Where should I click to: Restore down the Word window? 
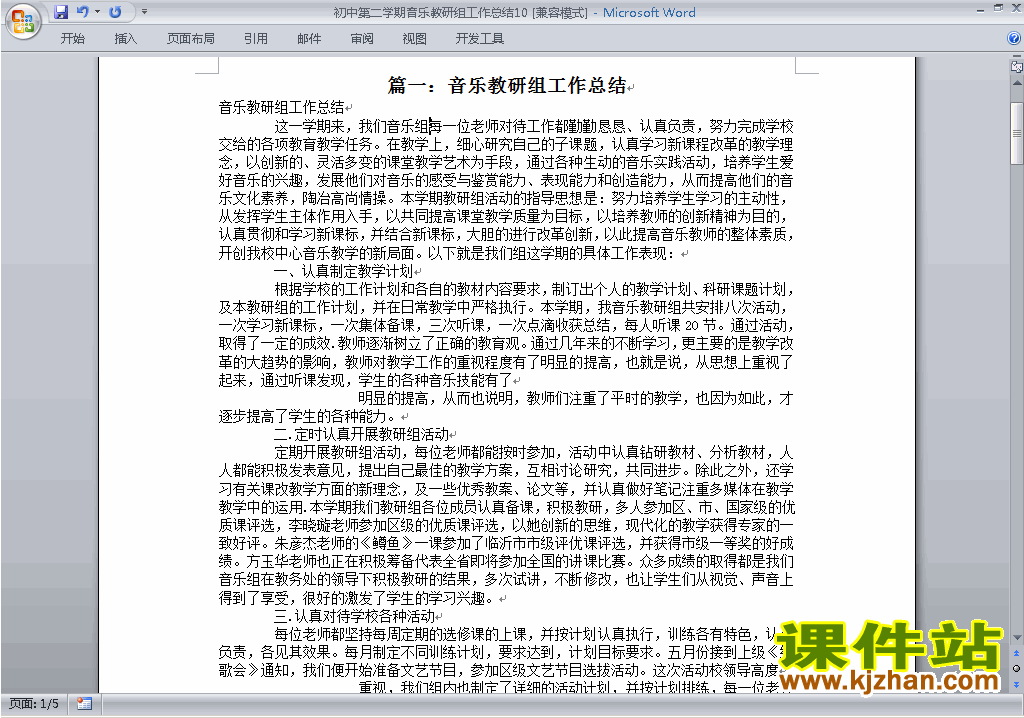(x=999, y=8)
